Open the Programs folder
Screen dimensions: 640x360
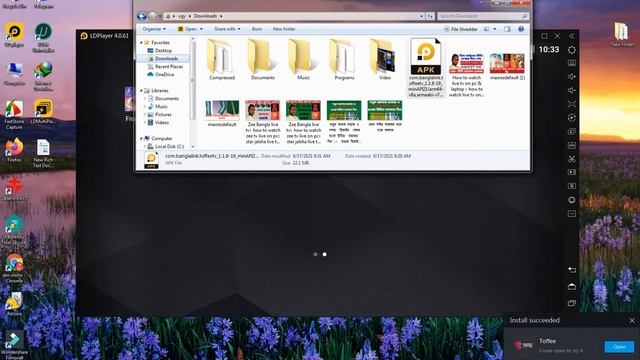(344, 60)
